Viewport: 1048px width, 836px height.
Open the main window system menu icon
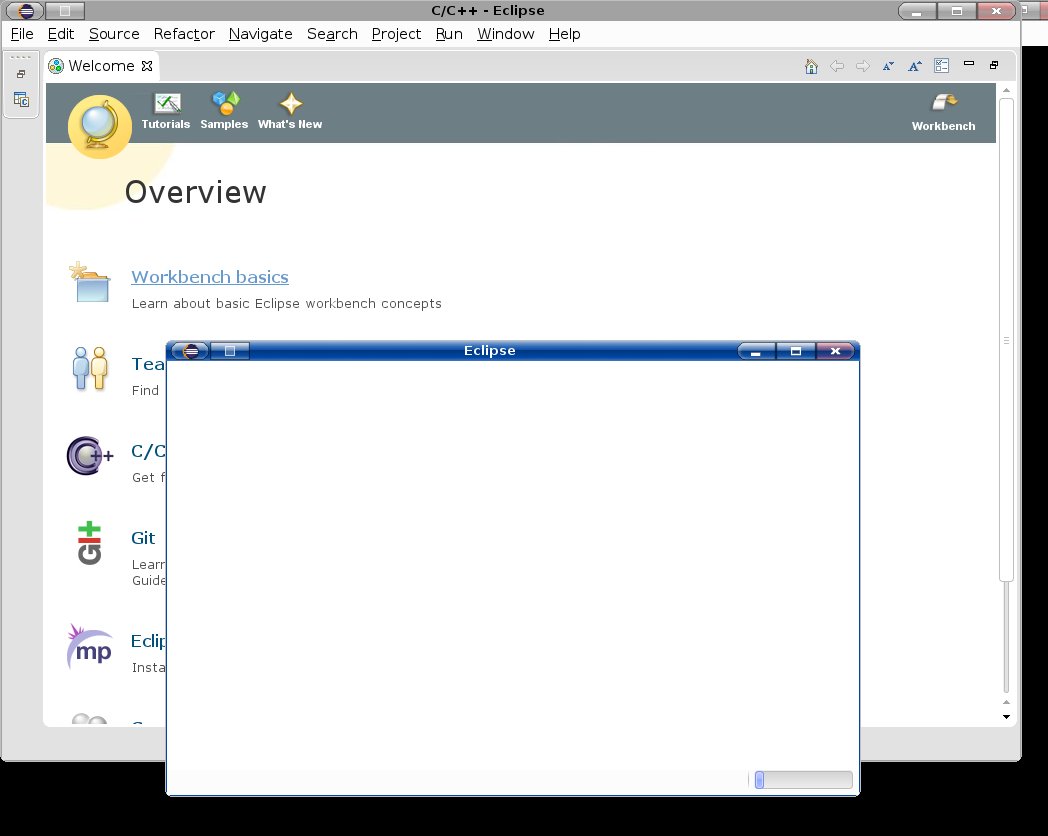click(25, 11)
